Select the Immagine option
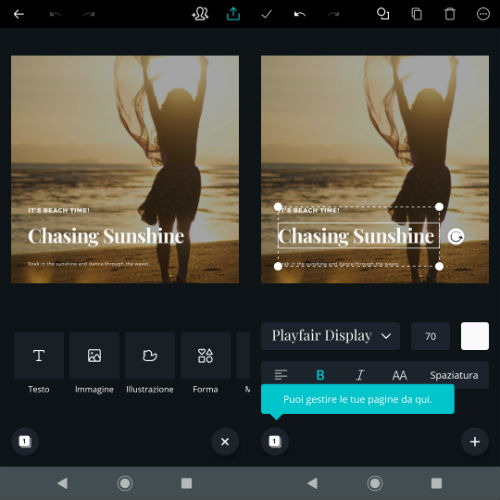The height and width of the screenshot is (500, 500). point(94,356)
